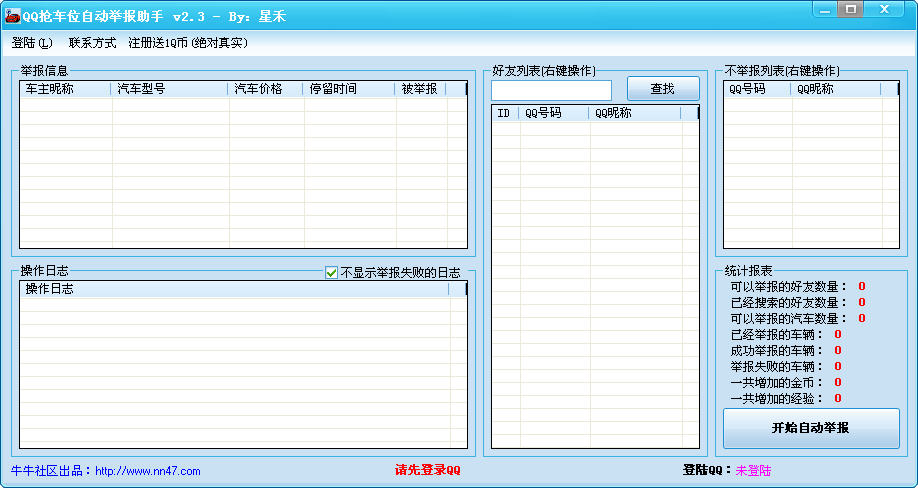This screenshot has width=918, height=488.
Task: Click 一共增加的经验 statistic label
Action: (777, 398)
